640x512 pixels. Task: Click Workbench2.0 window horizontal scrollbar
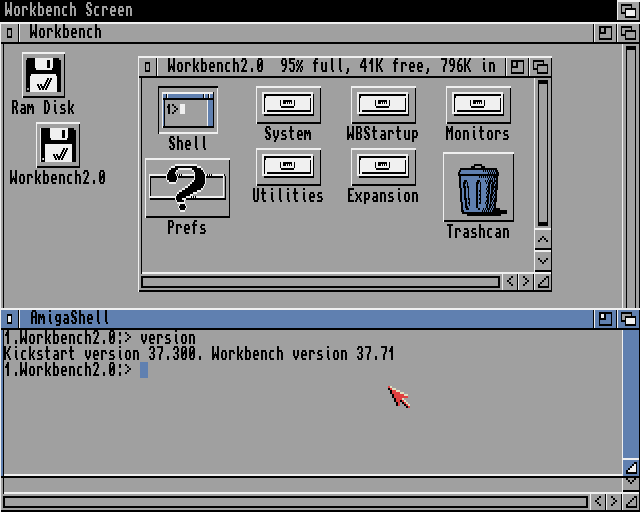click(320, 282)
